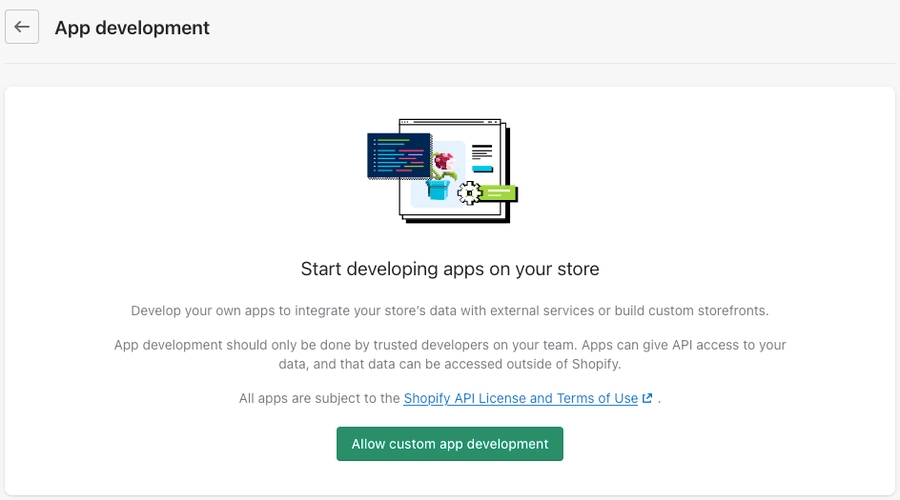Click the external link icon after Terms of Use

tap(648, 398)
